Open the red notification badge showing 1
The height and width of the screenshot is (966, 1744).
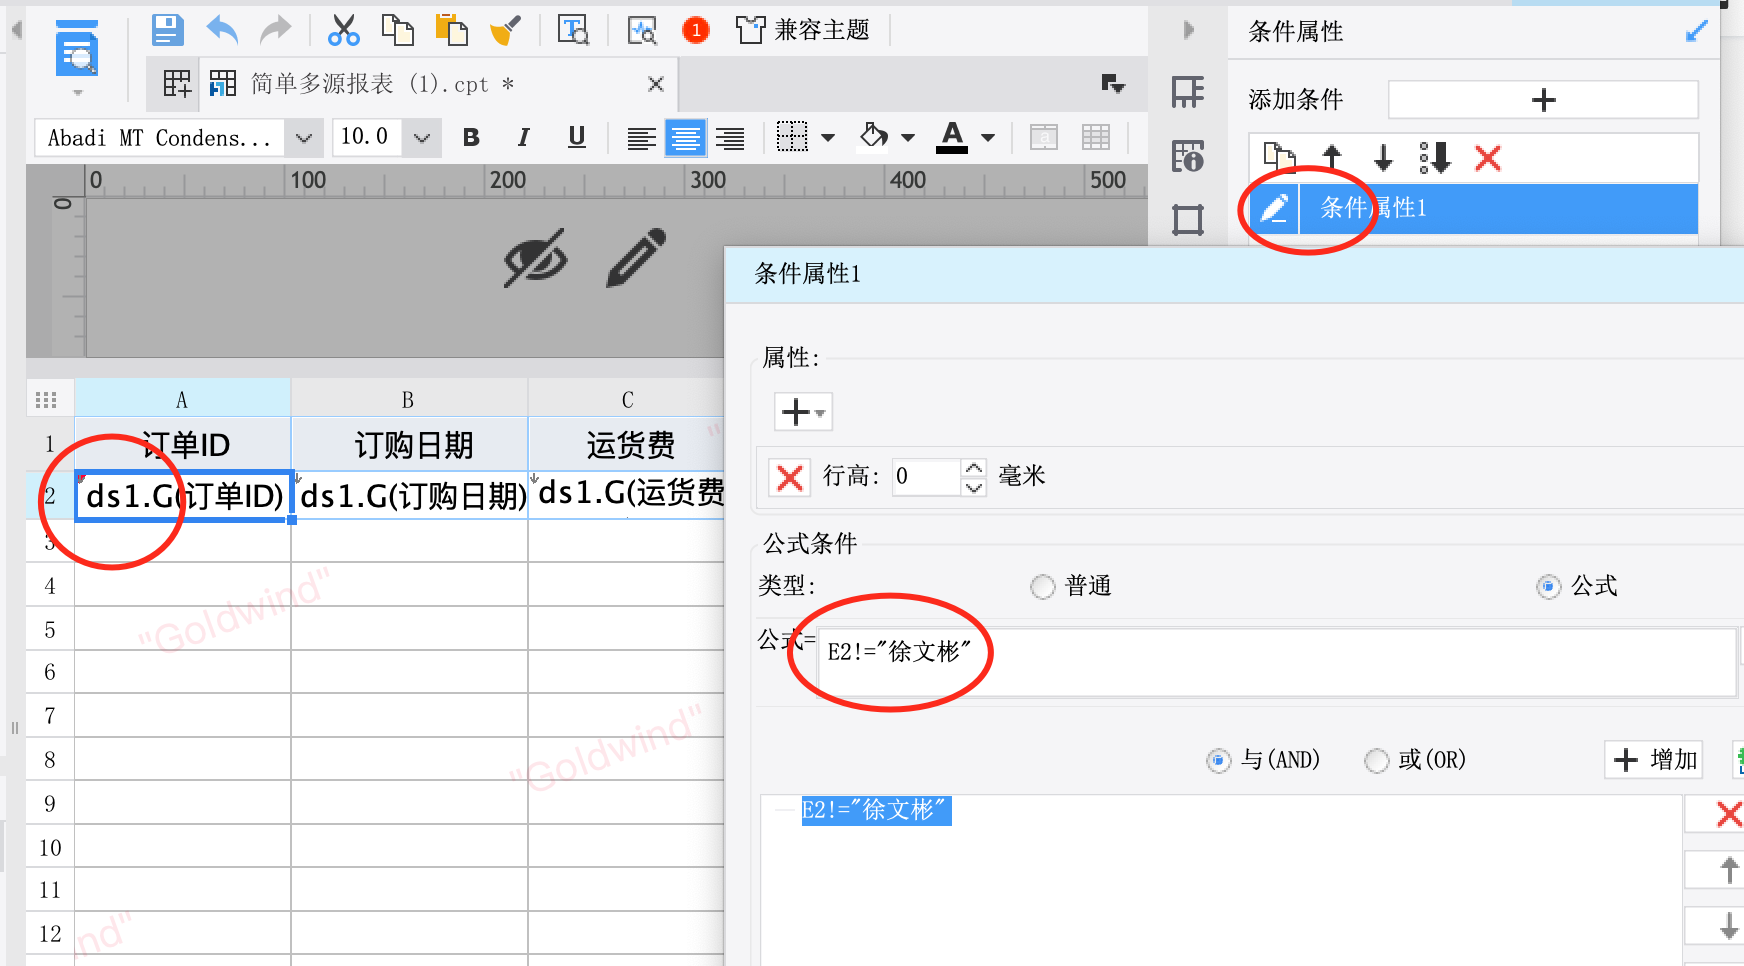point(696,30)
